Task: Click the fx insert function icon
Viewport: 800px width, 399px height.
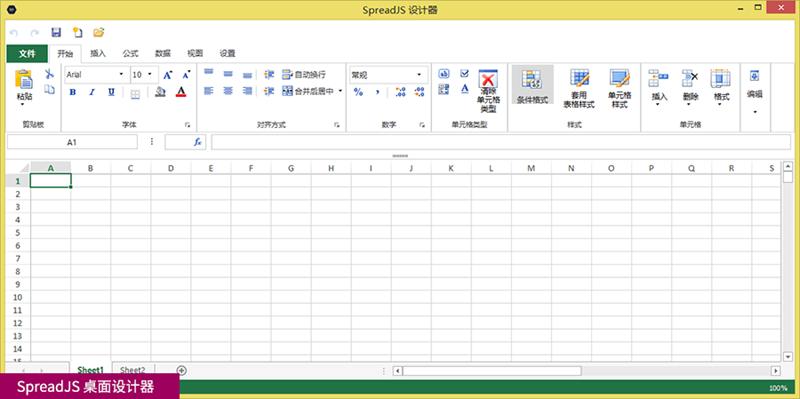Action: point(198,142)
